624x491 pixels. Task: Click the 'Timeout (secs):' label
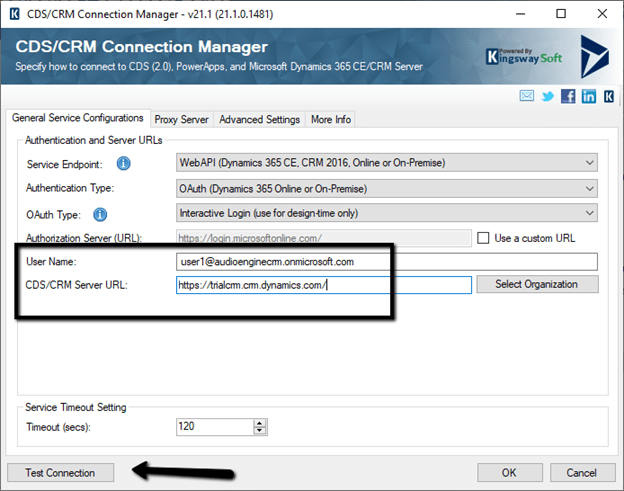point(58,427)
